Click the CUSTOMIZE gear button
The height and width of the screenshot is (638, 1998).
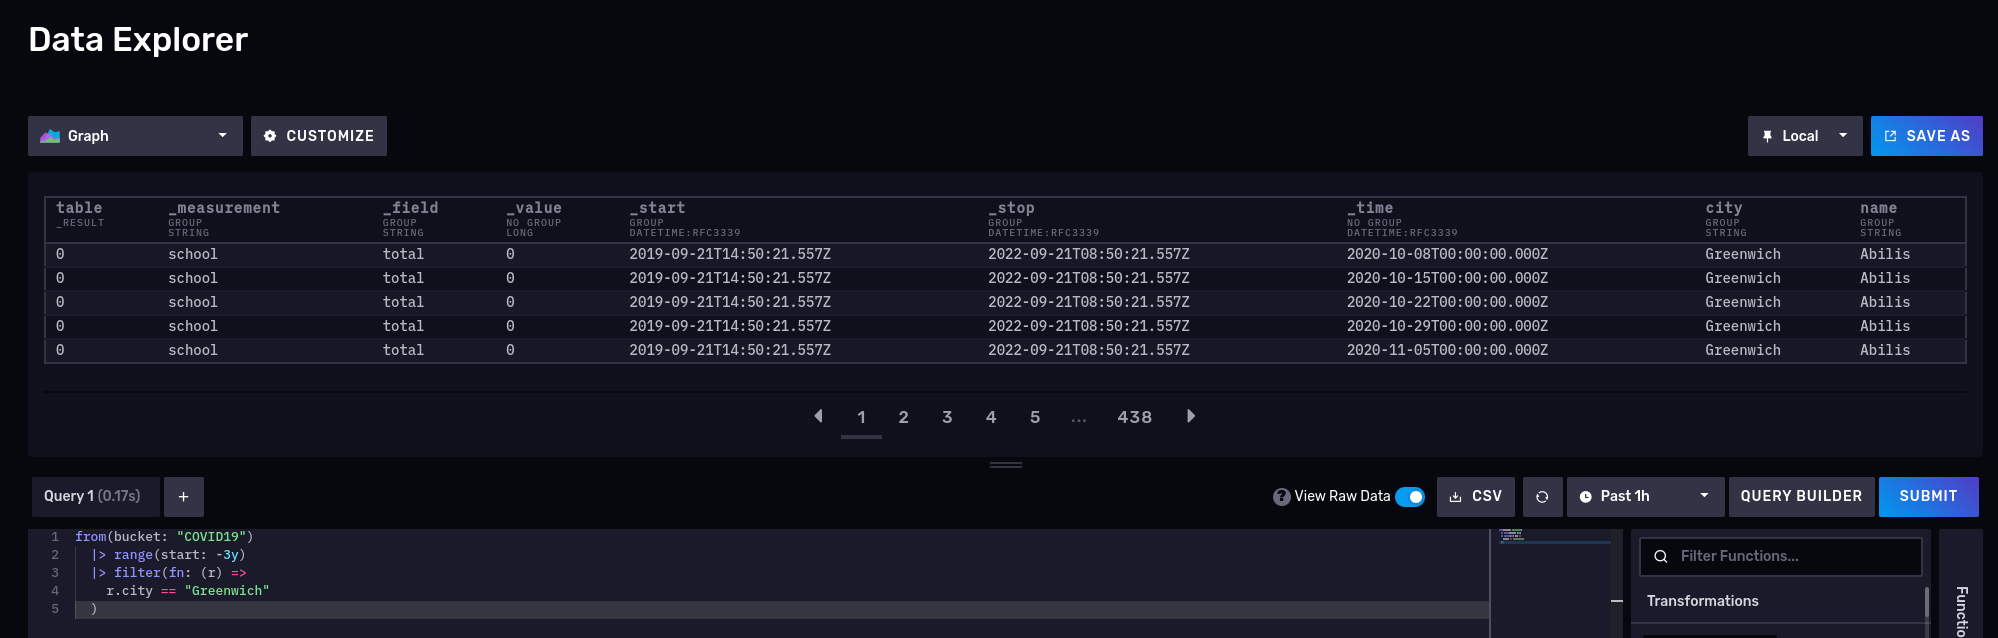pyautogui.click(x=318, y=136)
